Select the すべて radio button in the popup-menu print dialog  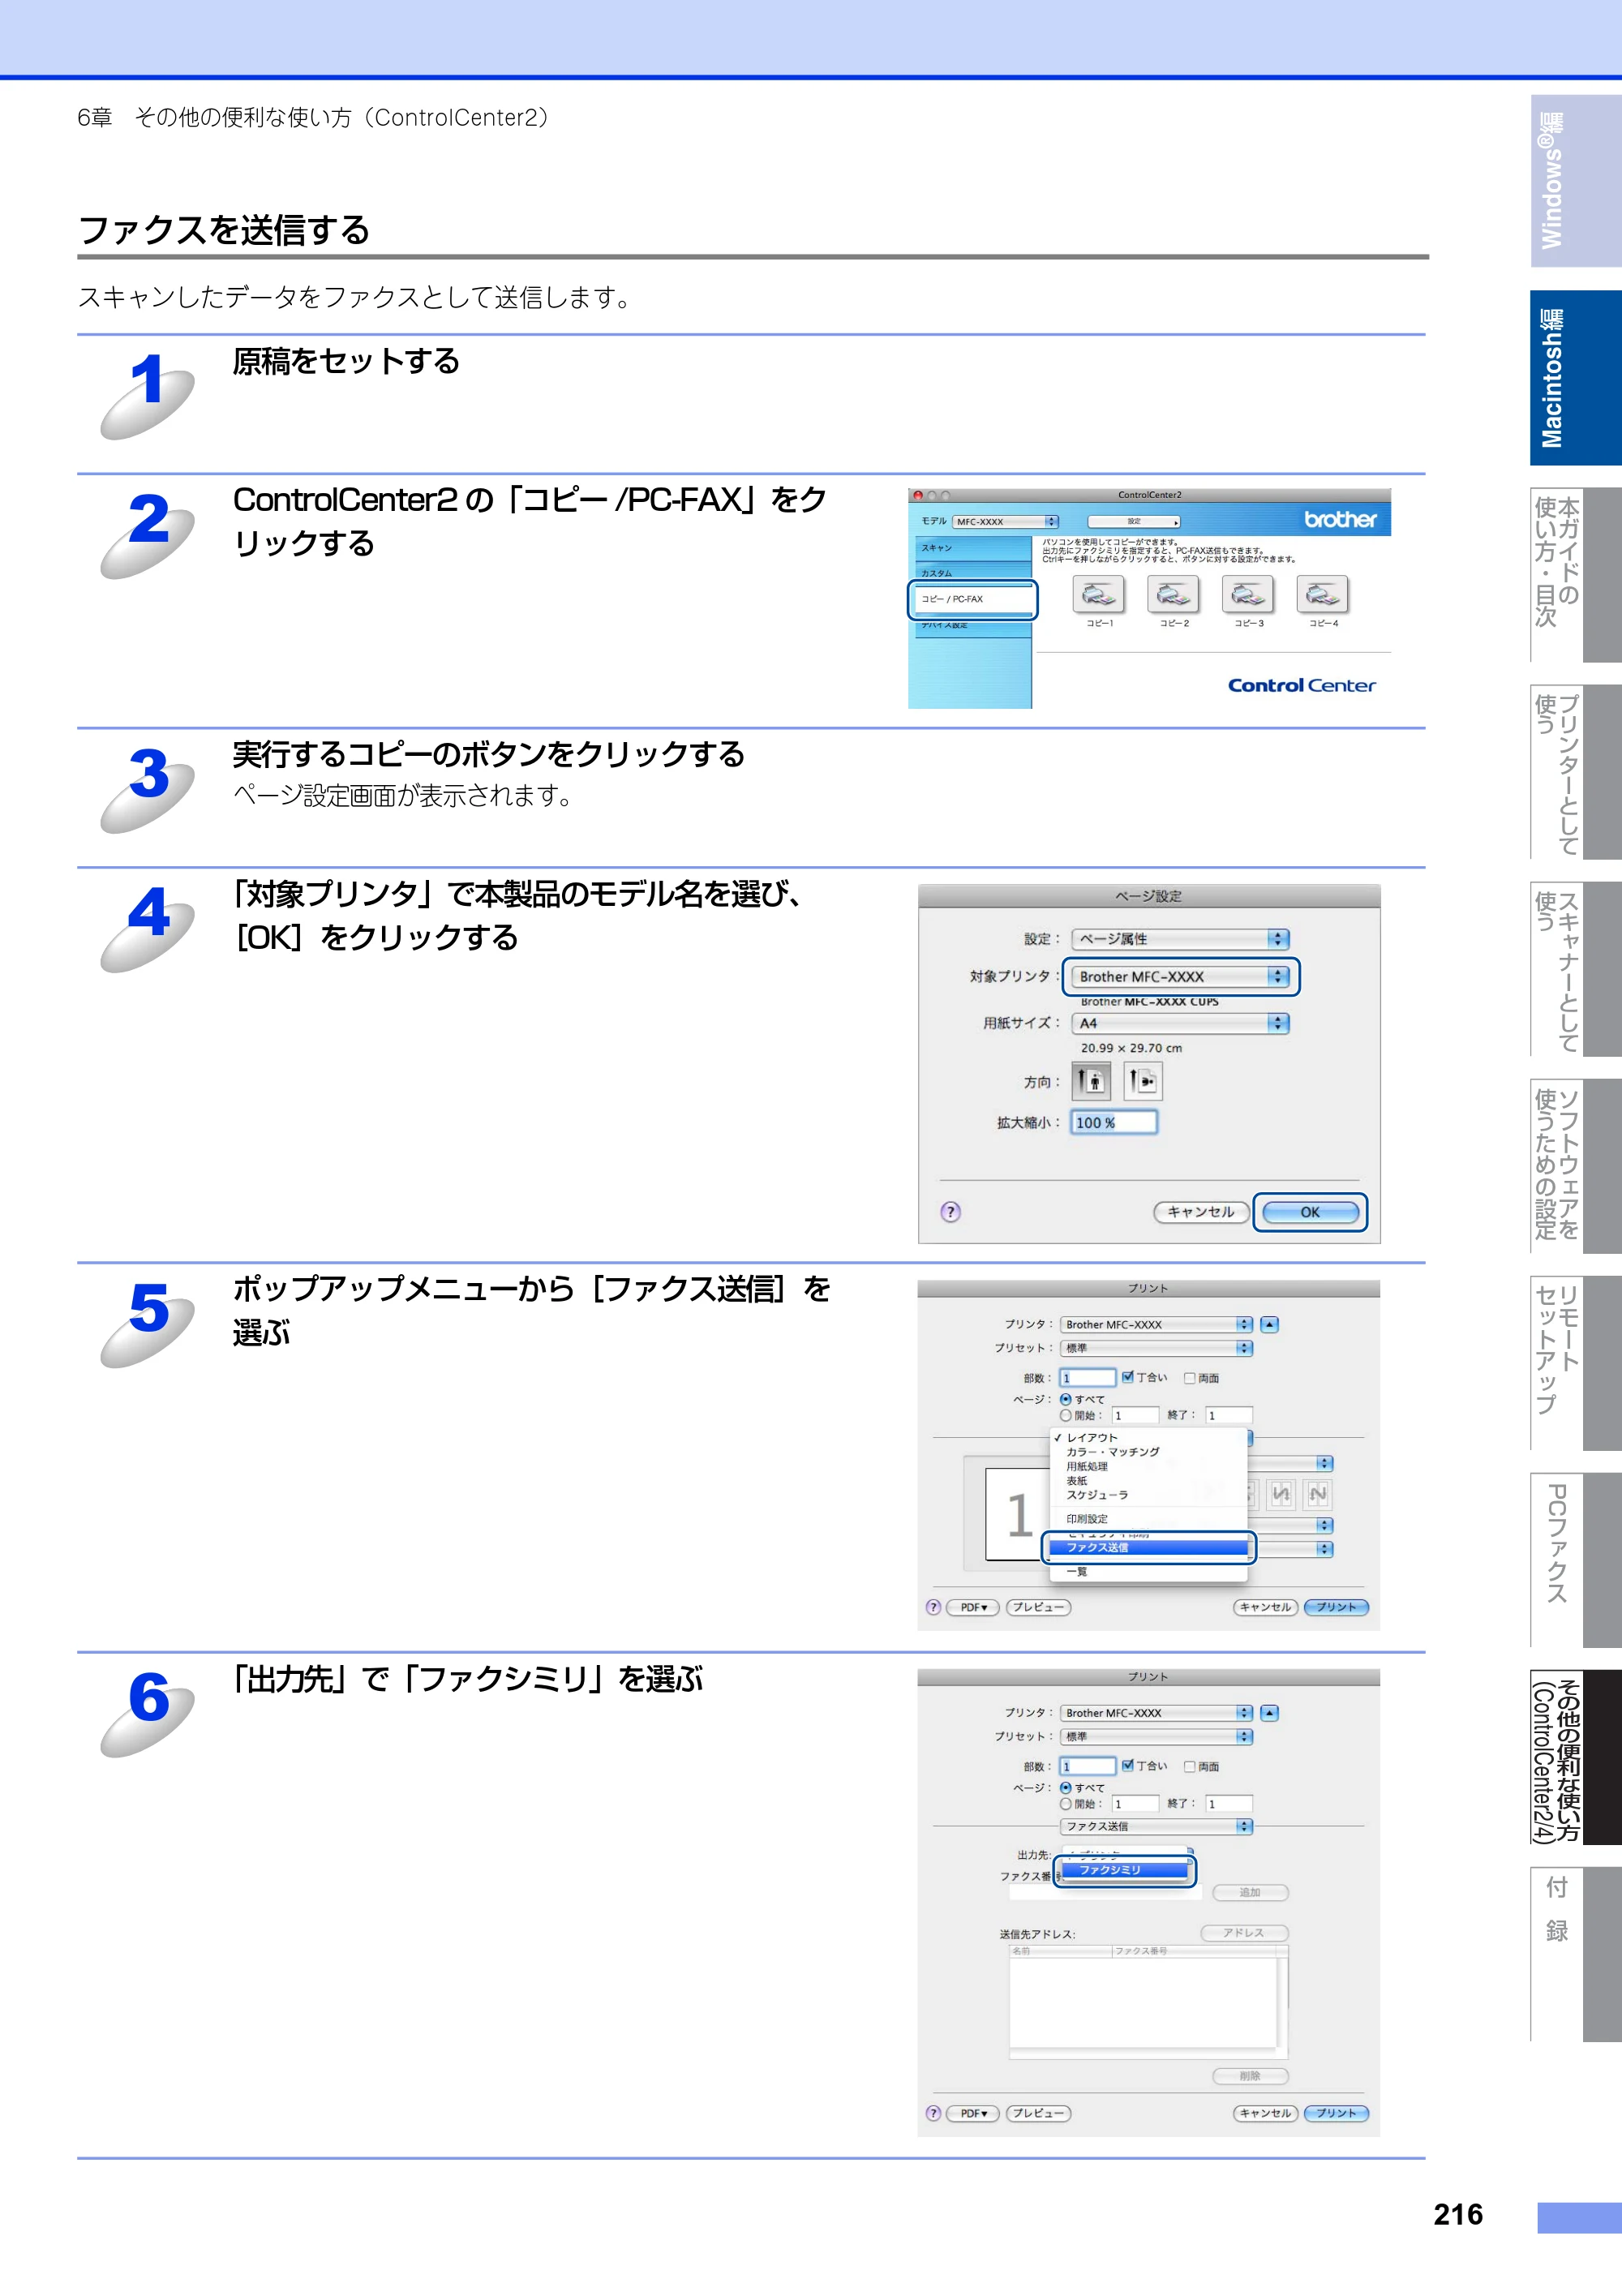click(1066, 1399)
